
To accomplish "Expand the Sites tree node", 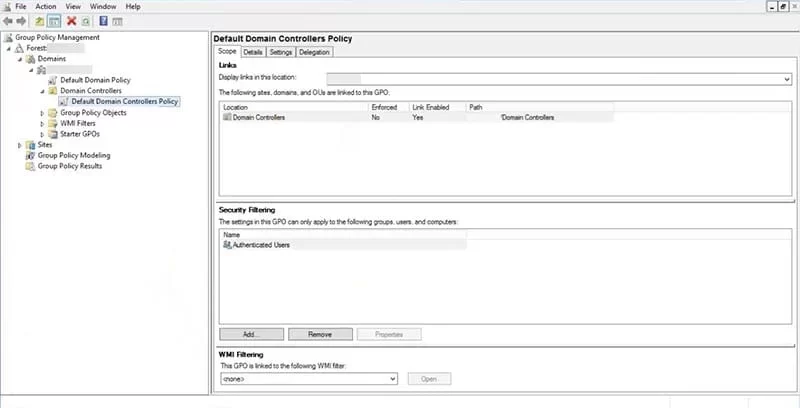I will [19, 145].
